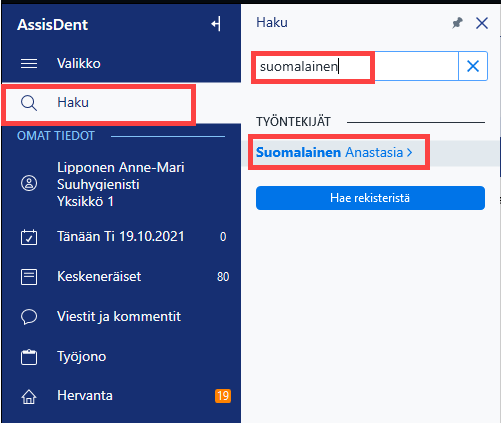
Task: Open the Työjono clipboard icon
Action: tap(29, 357)
